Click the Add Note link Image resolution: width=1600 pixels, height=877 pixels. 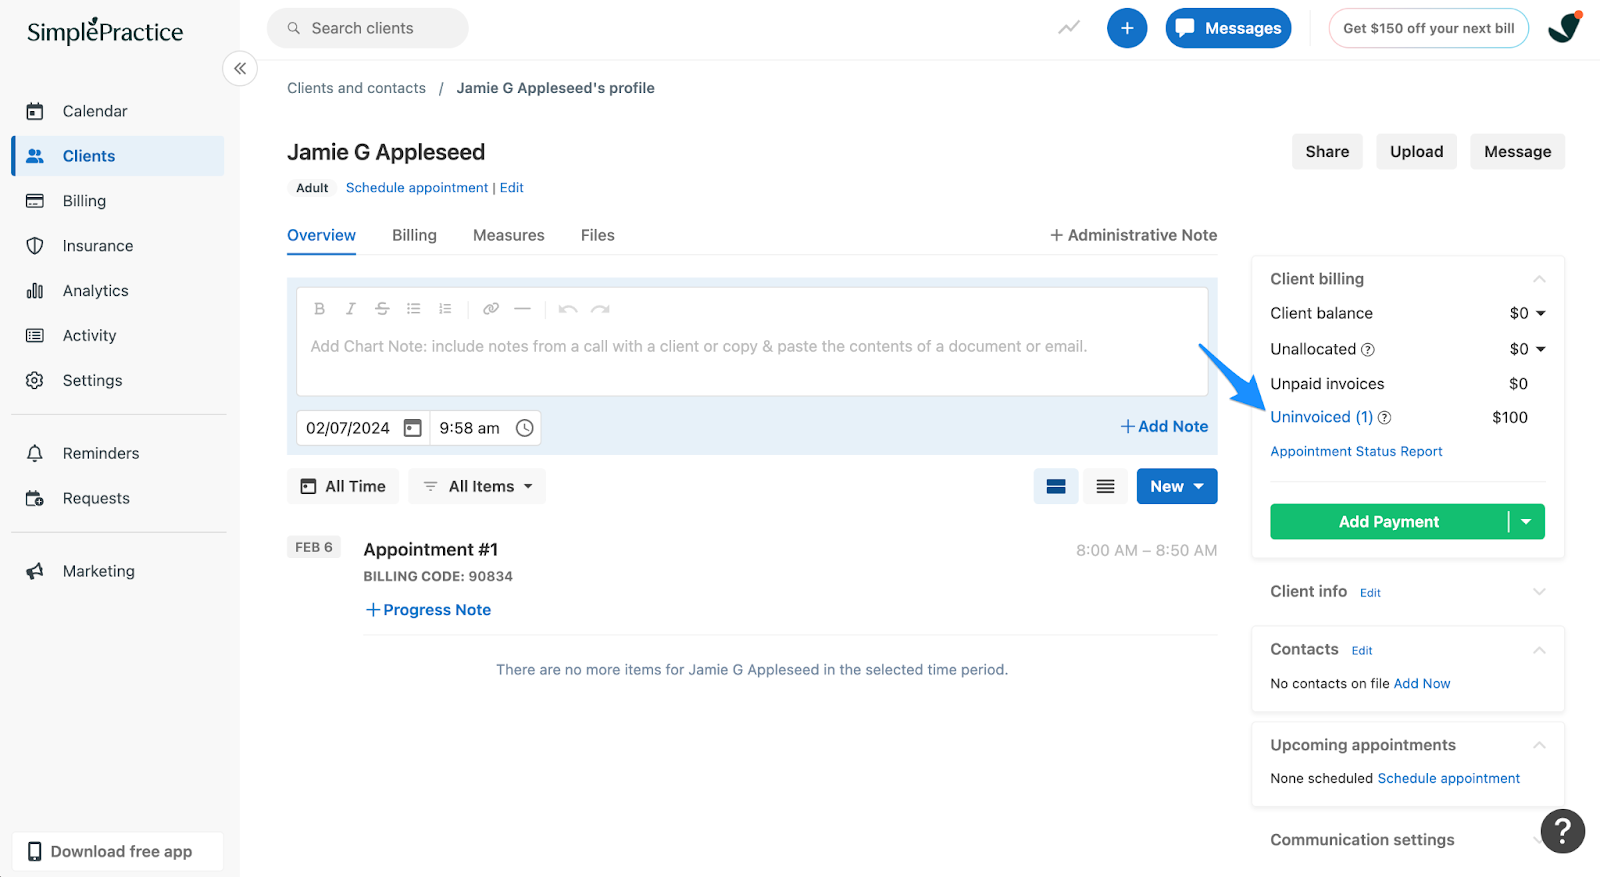click(x=1164, y=426)
